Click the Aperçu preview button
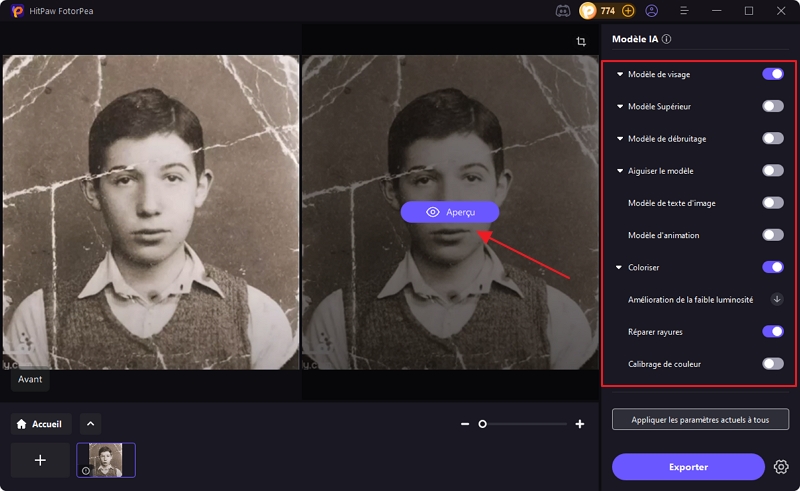The image size is (800, 491). (x=449, y=212)
